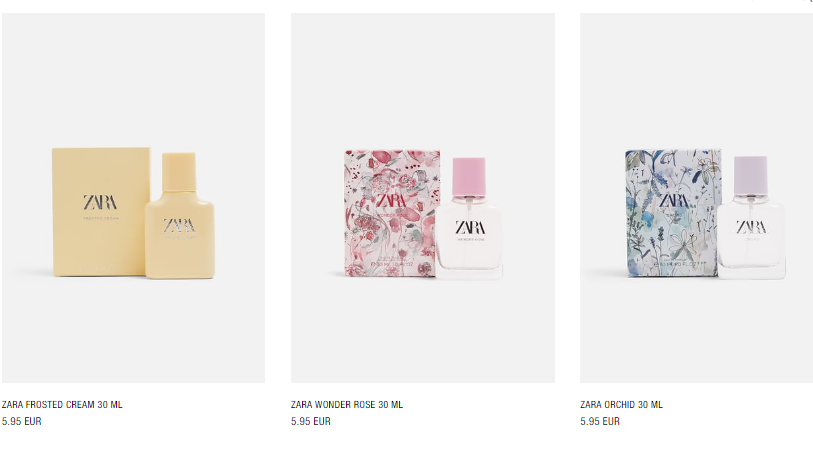Click the ZARA logo on blue floral box
813x466 pixels.
(x=674, y=201)
